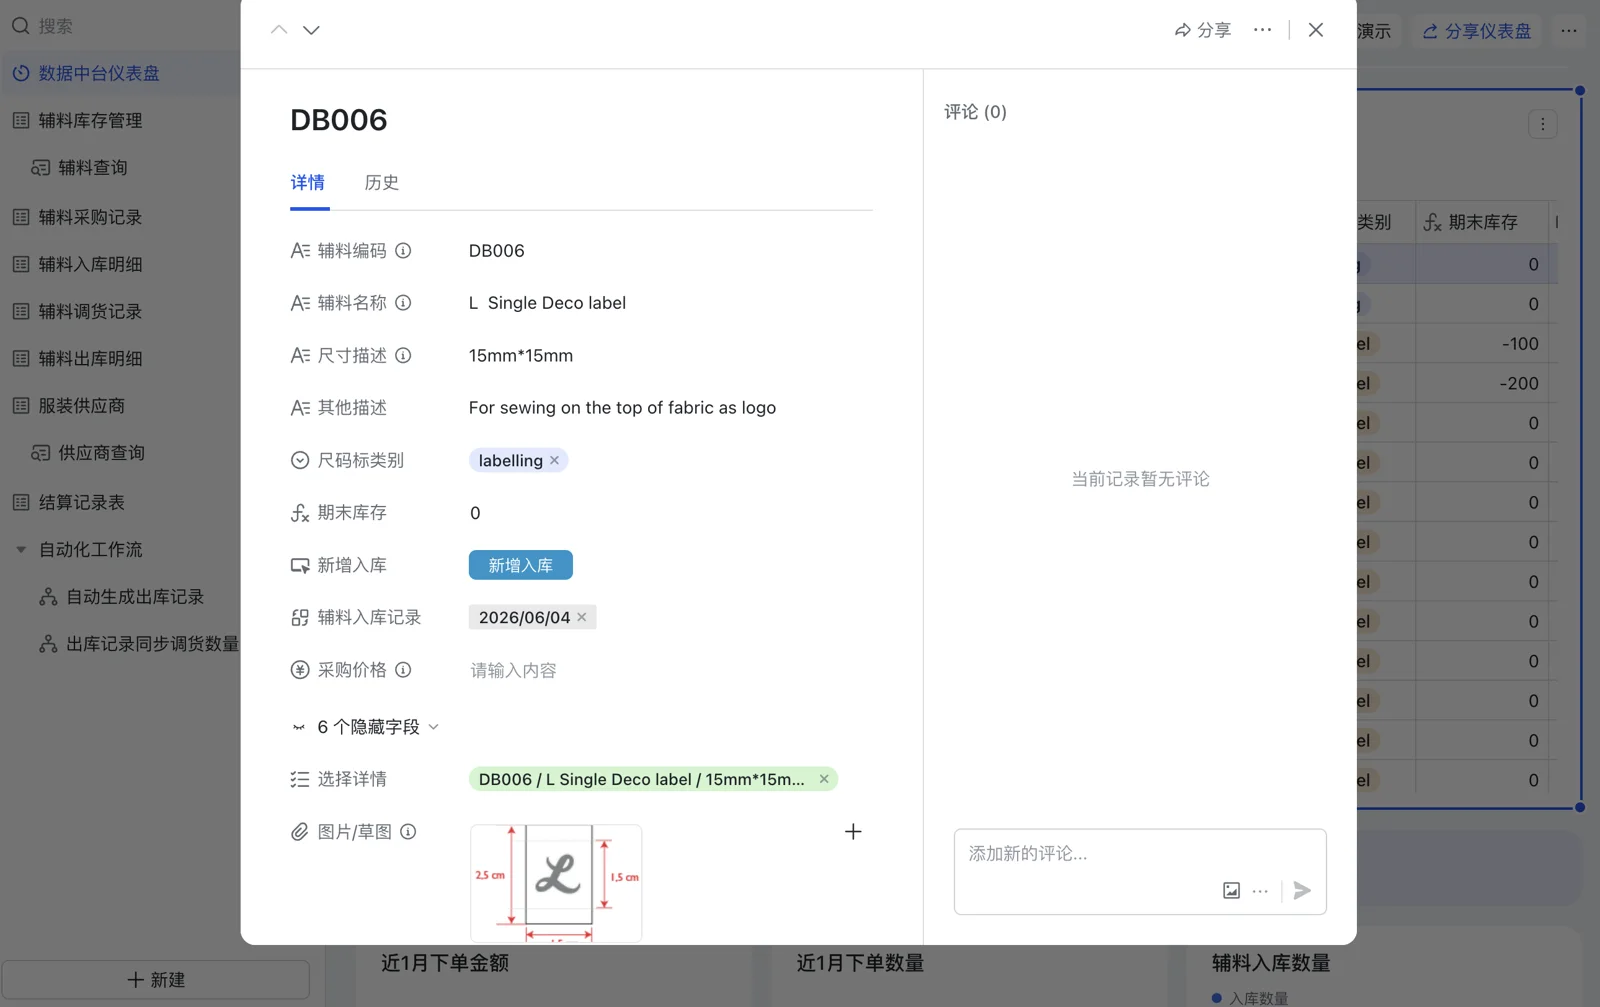Insert image into comment
1600x1007 pixels.
pyautogui.click(x=1231, y=891)
